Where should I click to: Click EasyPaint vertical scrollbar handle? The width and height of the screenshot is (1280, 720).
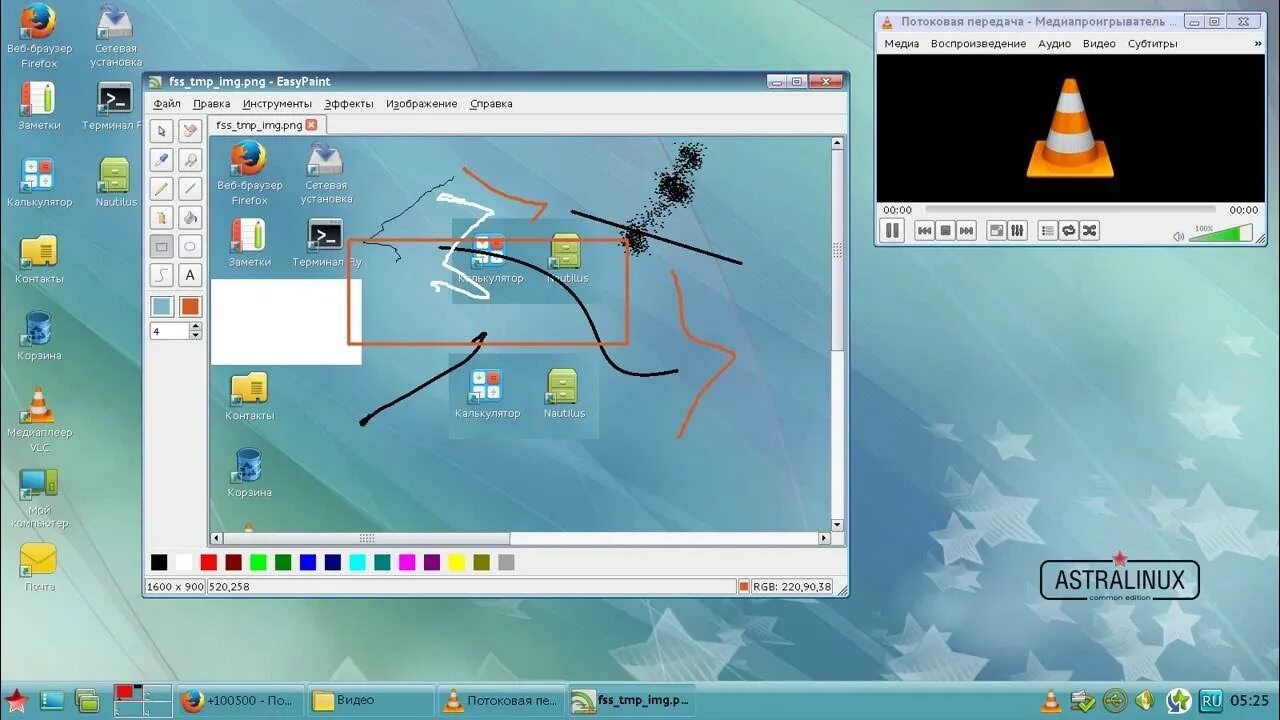(838, 250)
